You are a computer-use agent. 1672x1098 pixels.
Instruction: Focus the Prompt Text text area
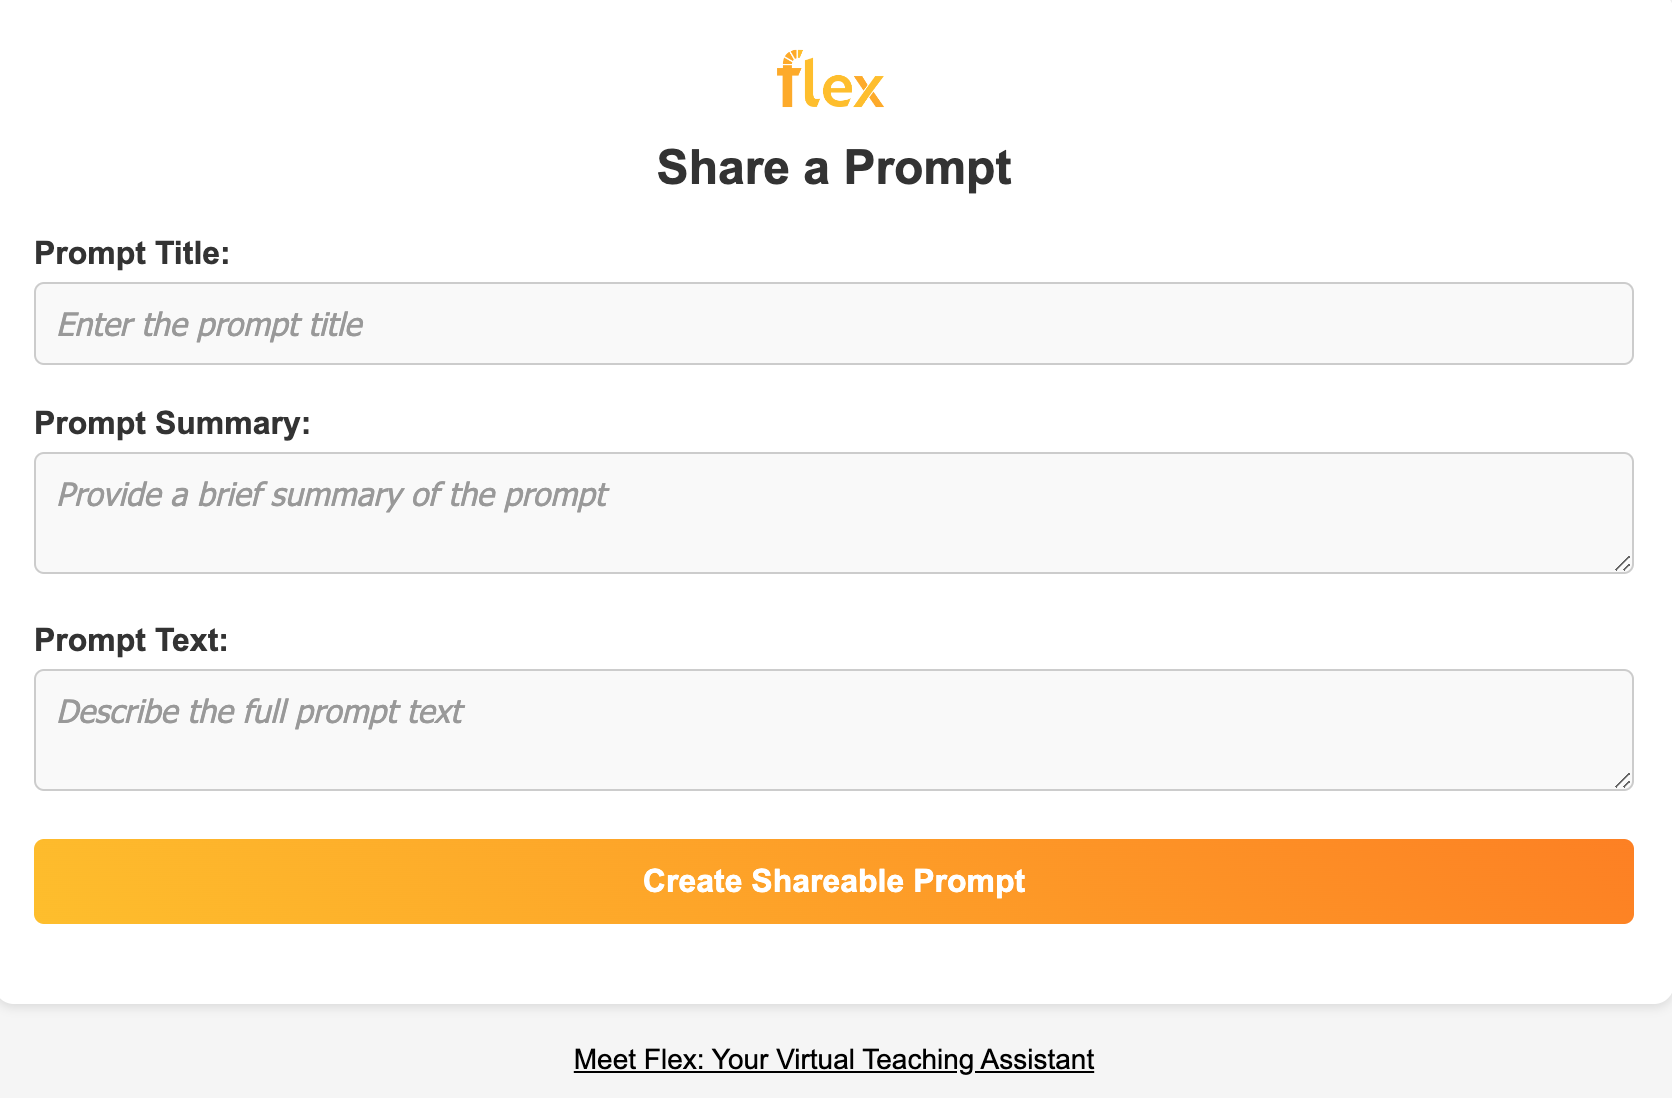click(833, 745)
